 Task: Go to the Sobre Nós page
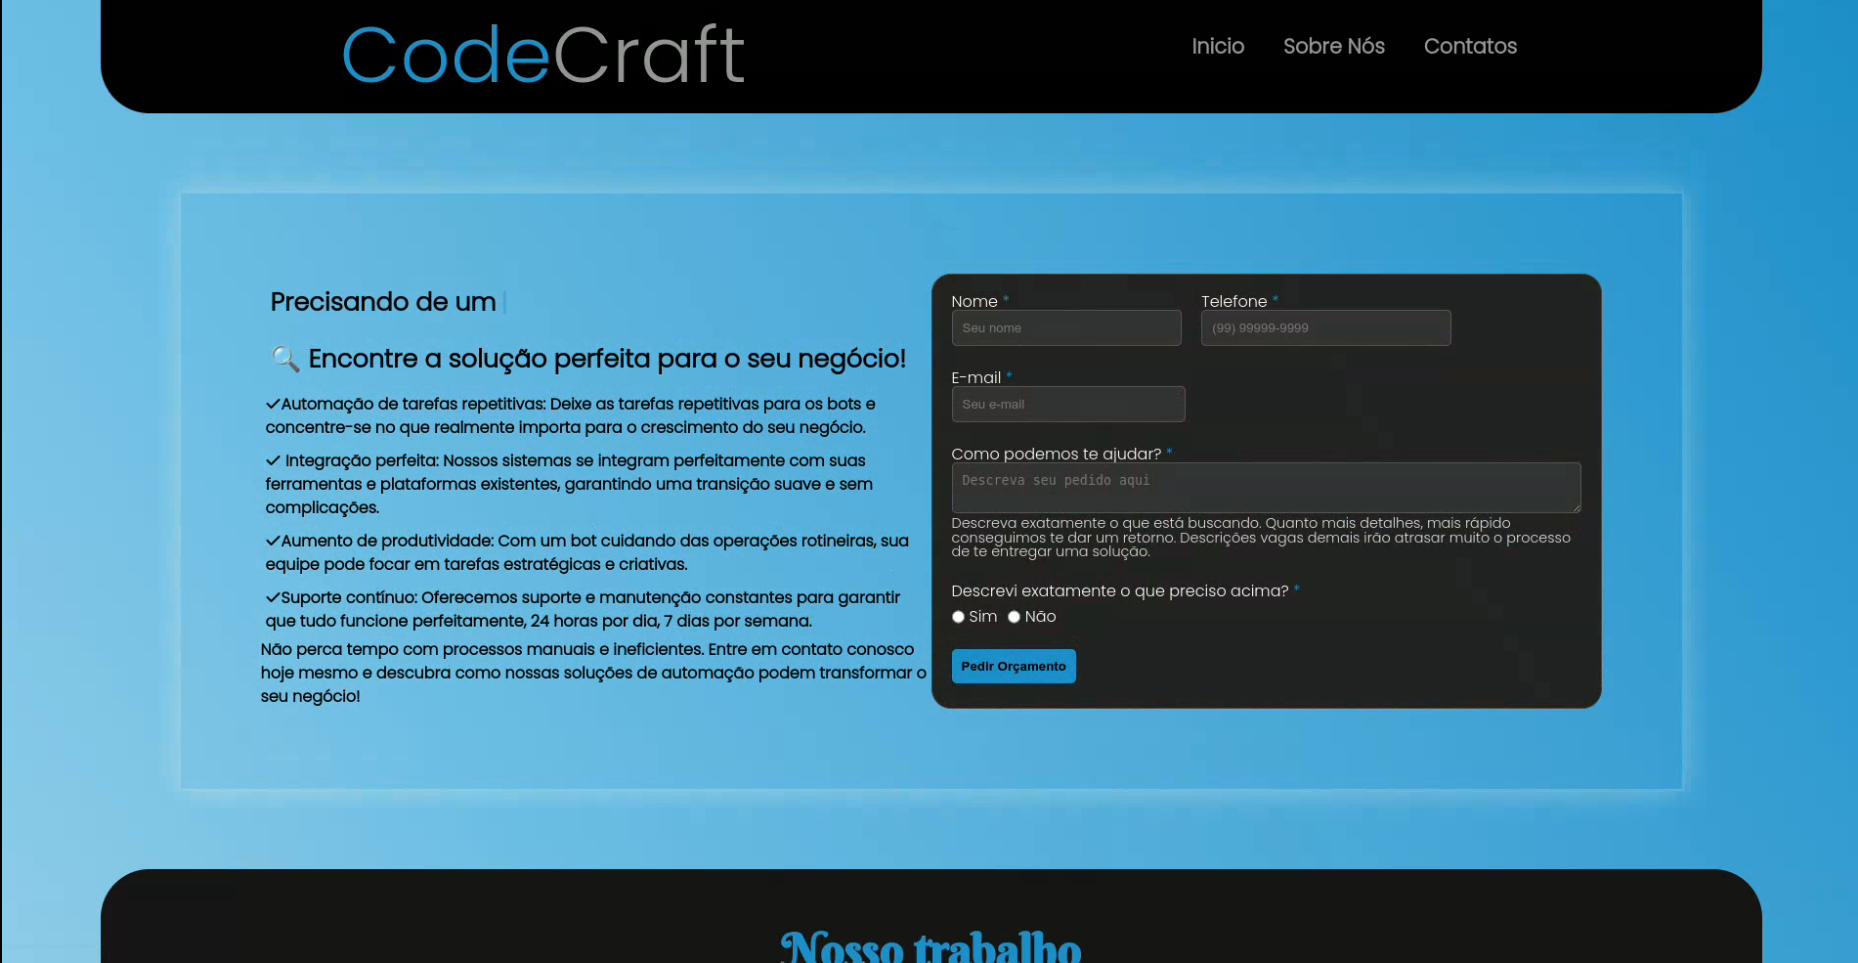tap(1333, 46)
